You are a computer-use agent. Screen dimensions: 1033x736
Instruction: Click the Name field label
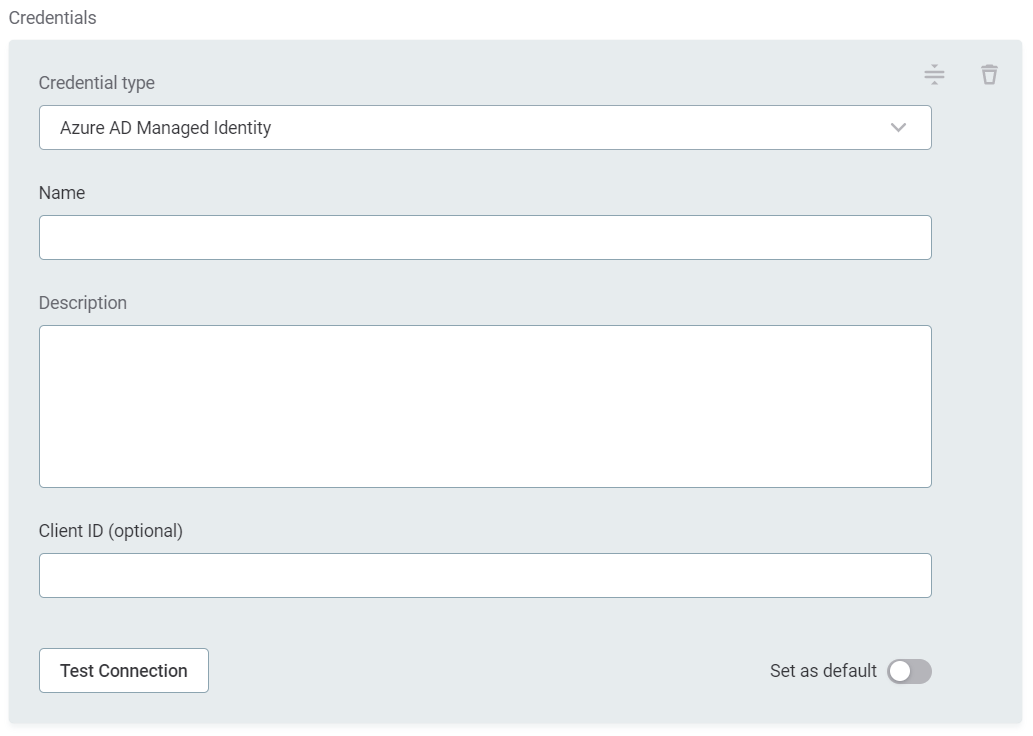(x=62, y=193)
